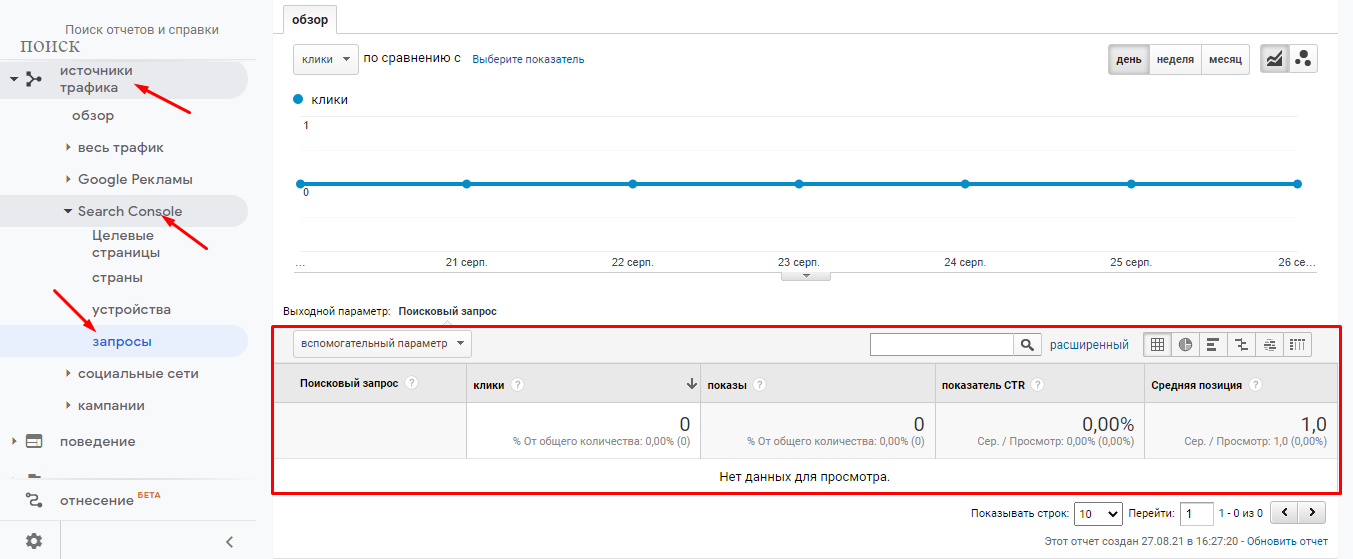This screenshot has width=1353, height=559.
Task: Set graph interval to 'день'
Action: tap(1129, 60)
